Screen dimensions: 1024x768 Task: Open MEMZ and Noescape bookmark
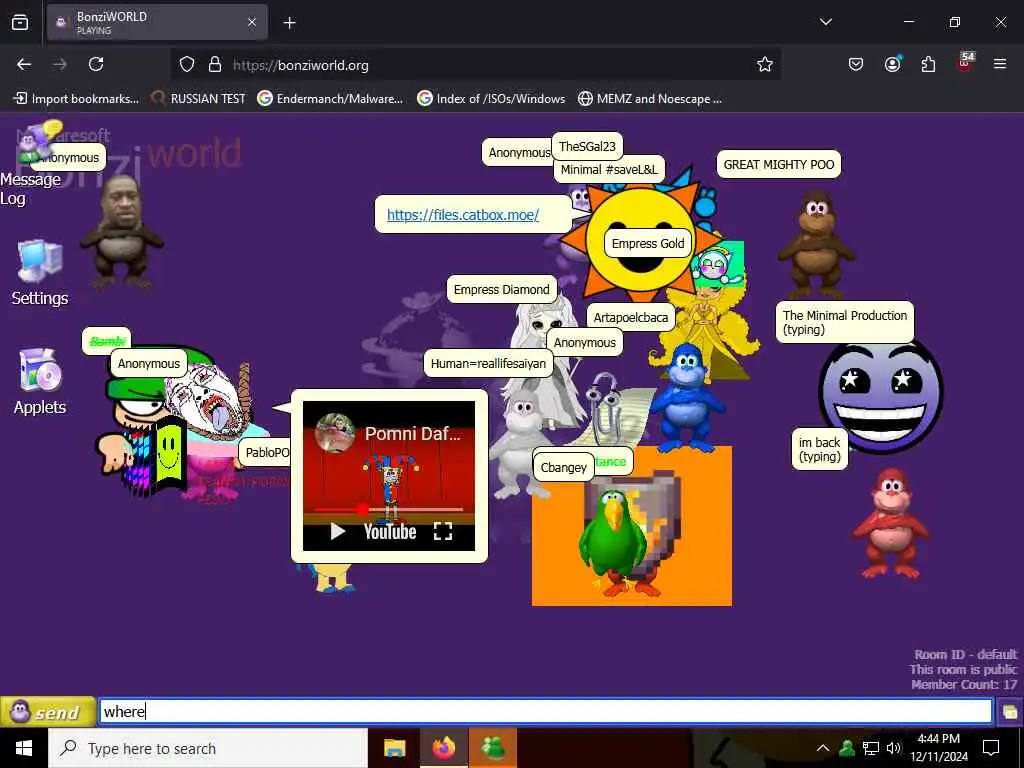click(x=650, y=99)
